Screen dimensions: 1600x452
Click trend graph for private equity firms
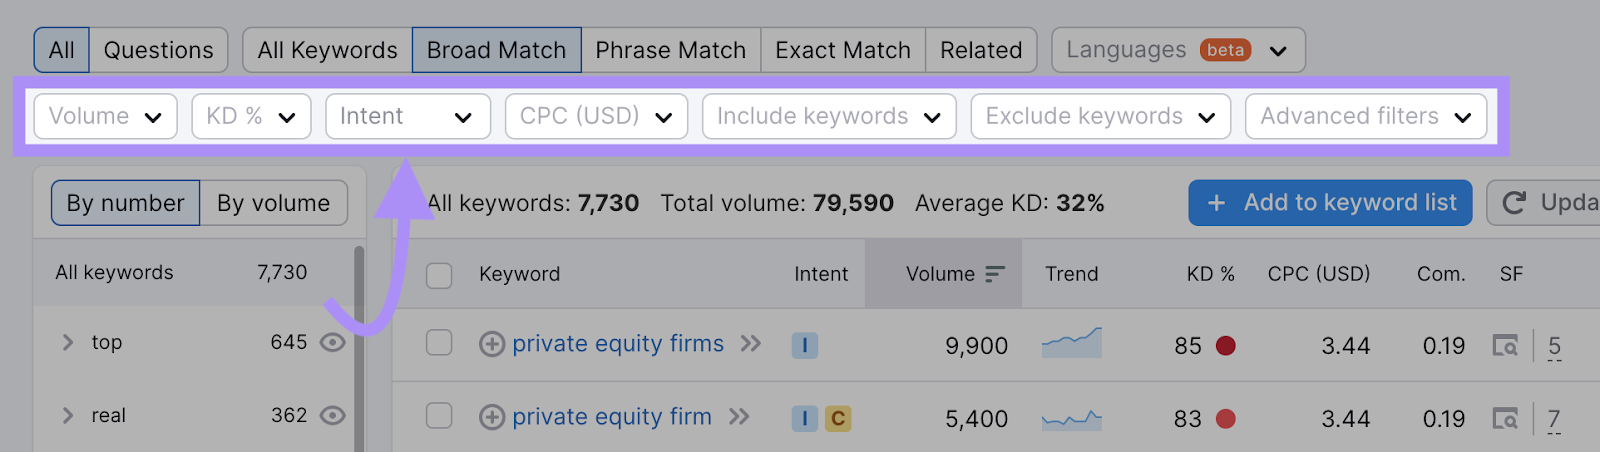tap(1071, 343)
